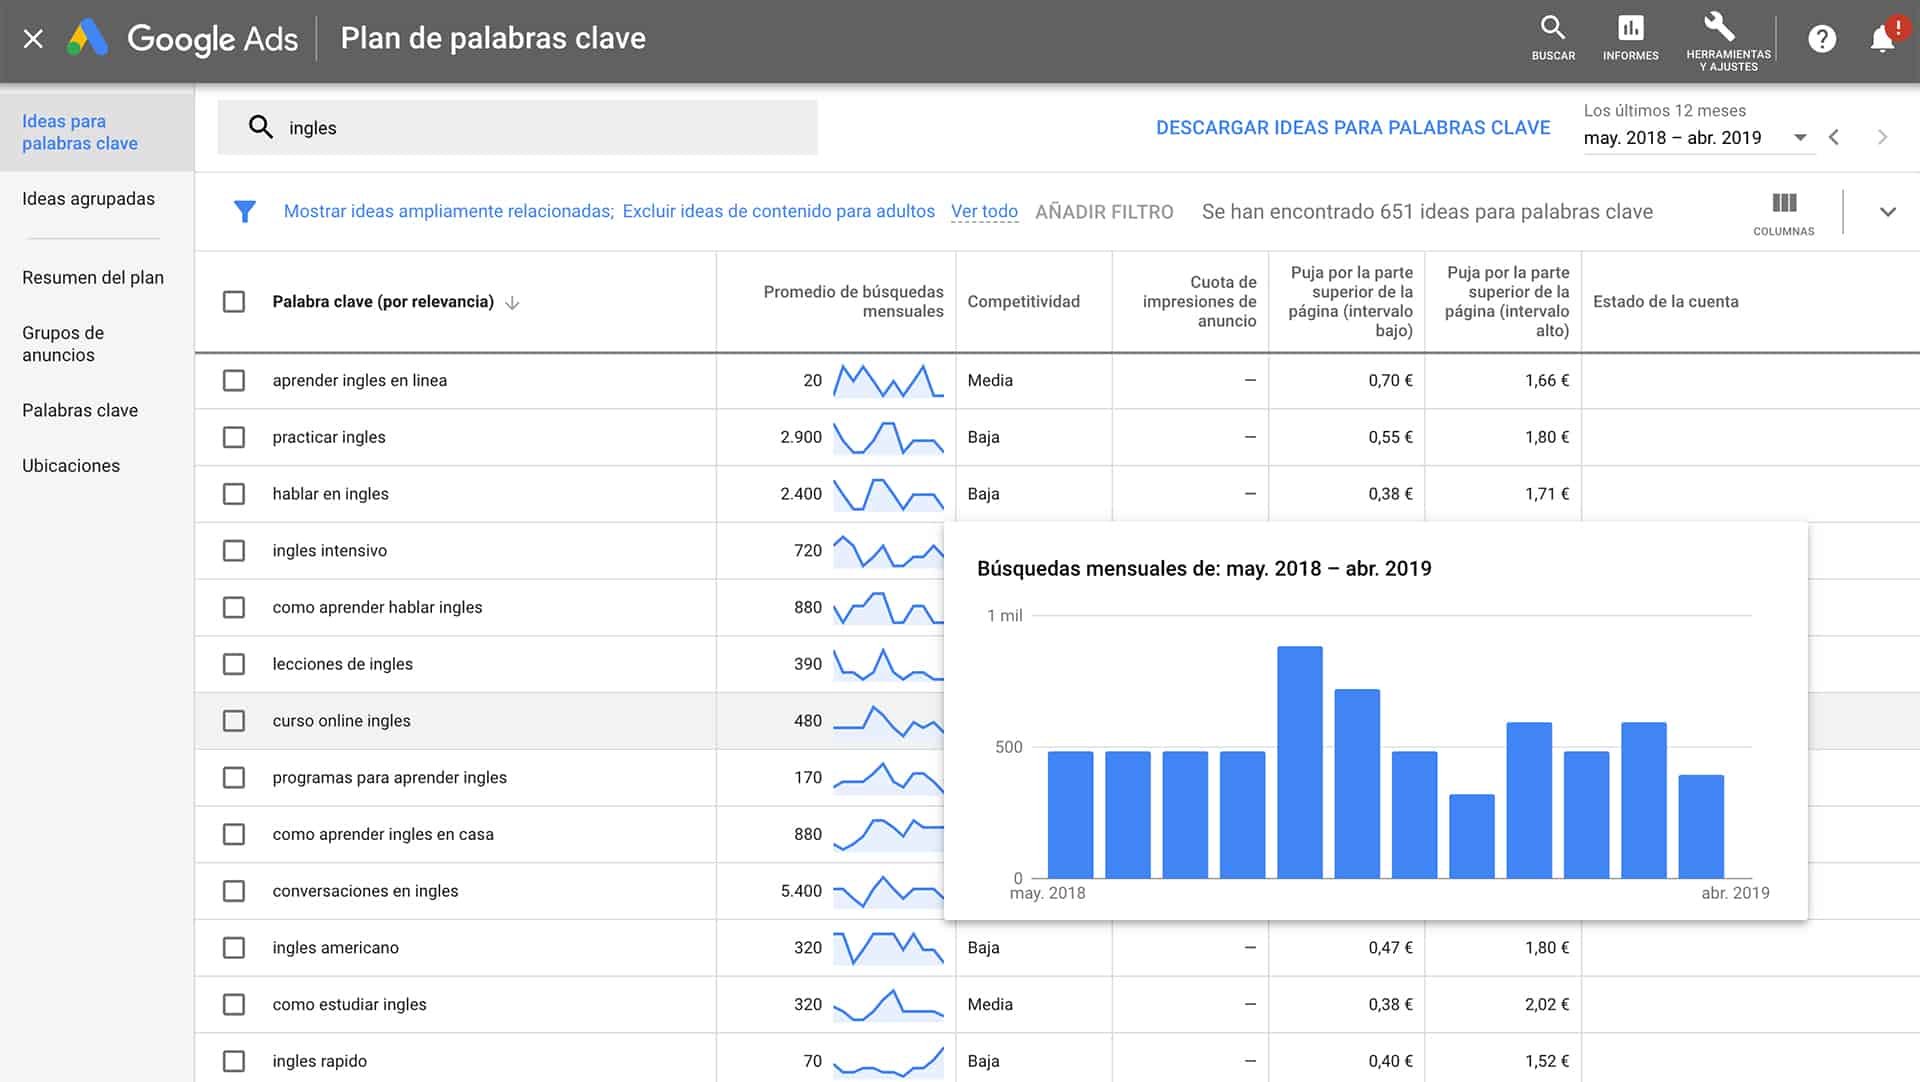1920x1082 pixels.
Task: Click the sort arrow beside Palabra clave
Action: [512, 302]
